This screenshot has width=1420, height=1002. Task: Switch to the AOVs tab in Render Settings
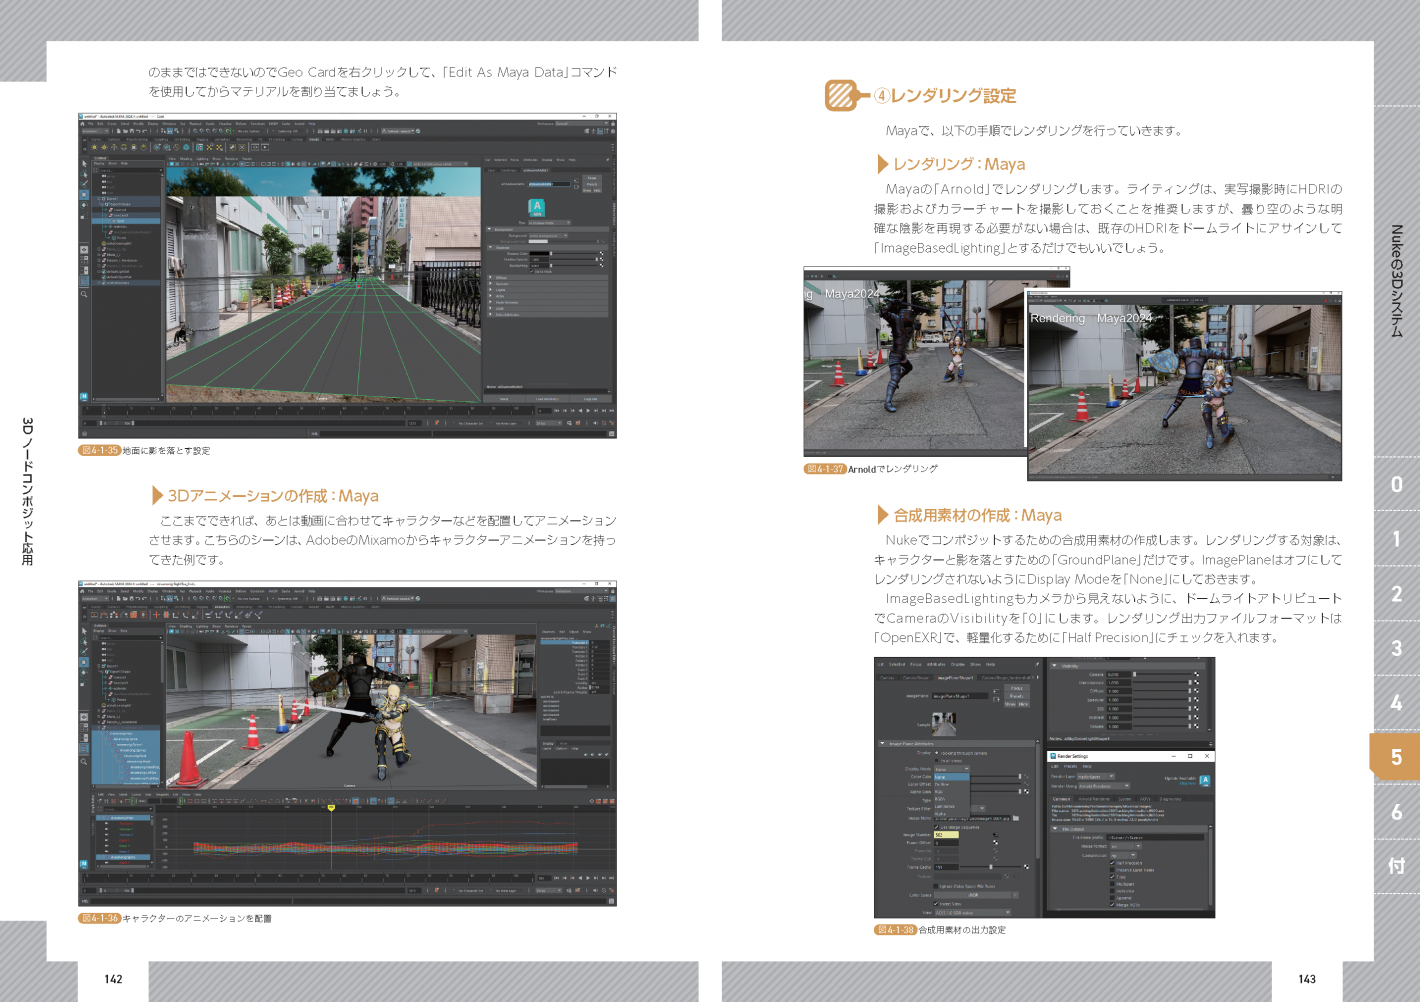[1146, 799]
